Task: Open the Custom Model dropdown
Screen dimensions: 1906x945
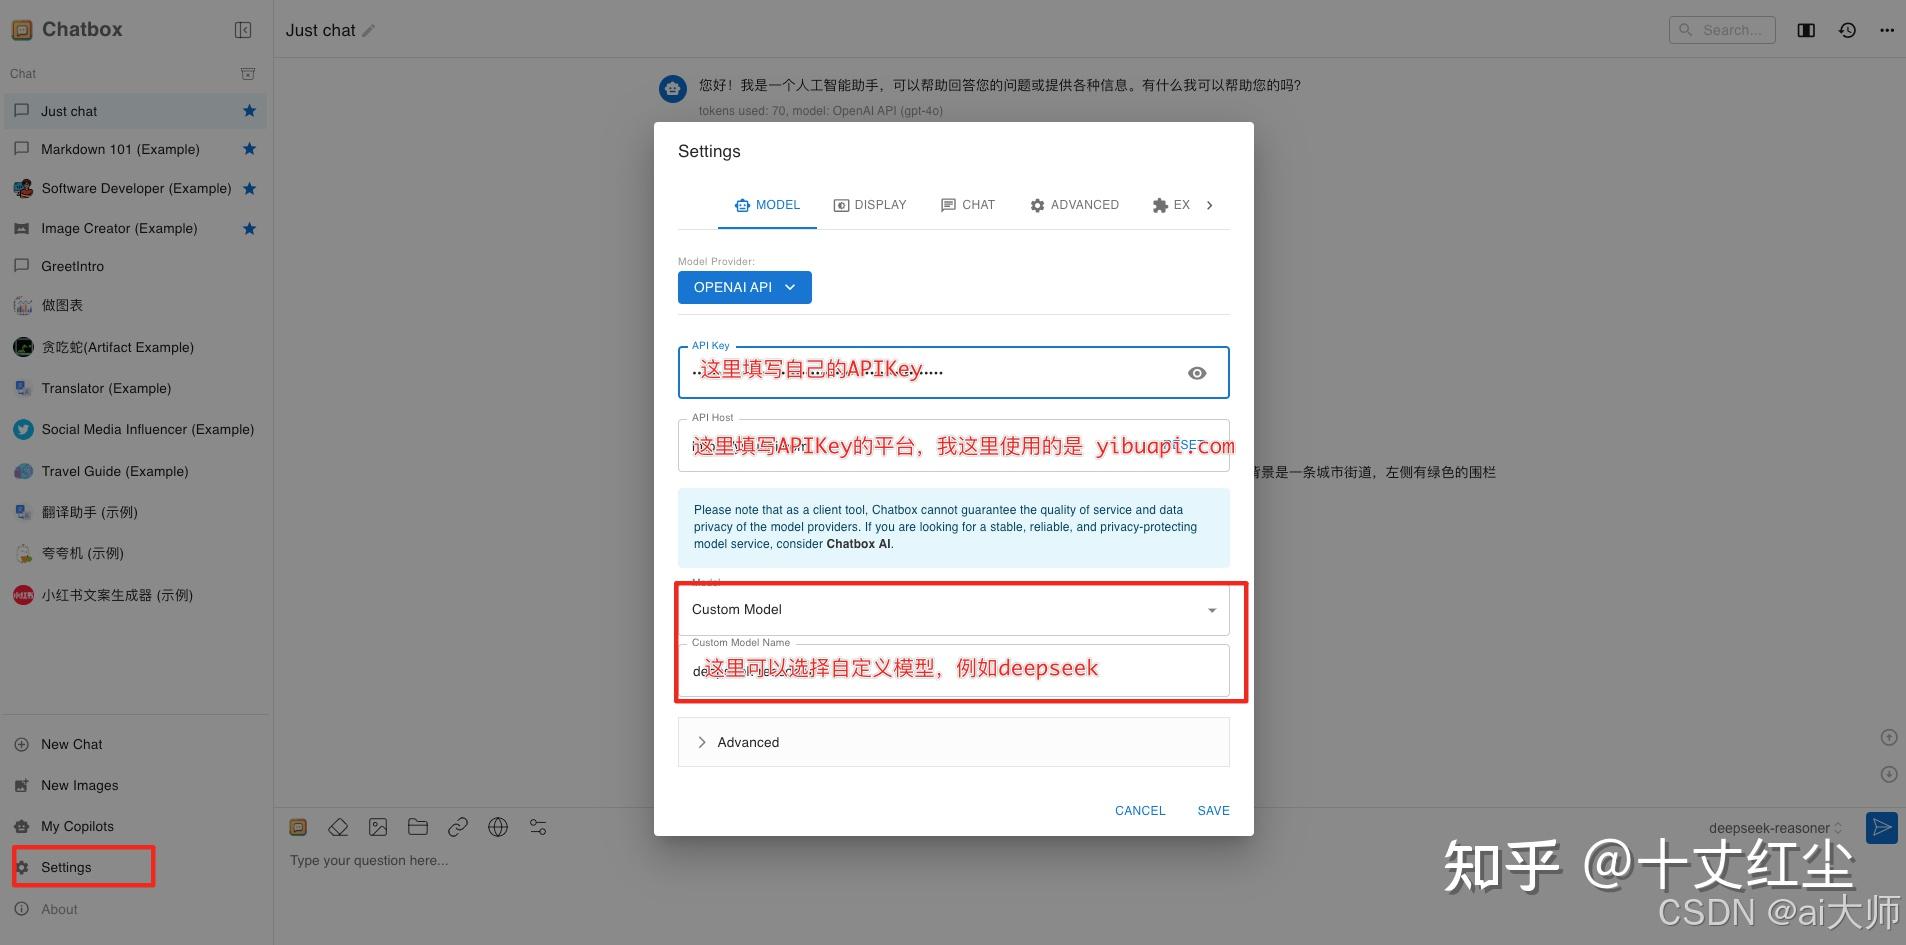Action: (x=954, y=609)
